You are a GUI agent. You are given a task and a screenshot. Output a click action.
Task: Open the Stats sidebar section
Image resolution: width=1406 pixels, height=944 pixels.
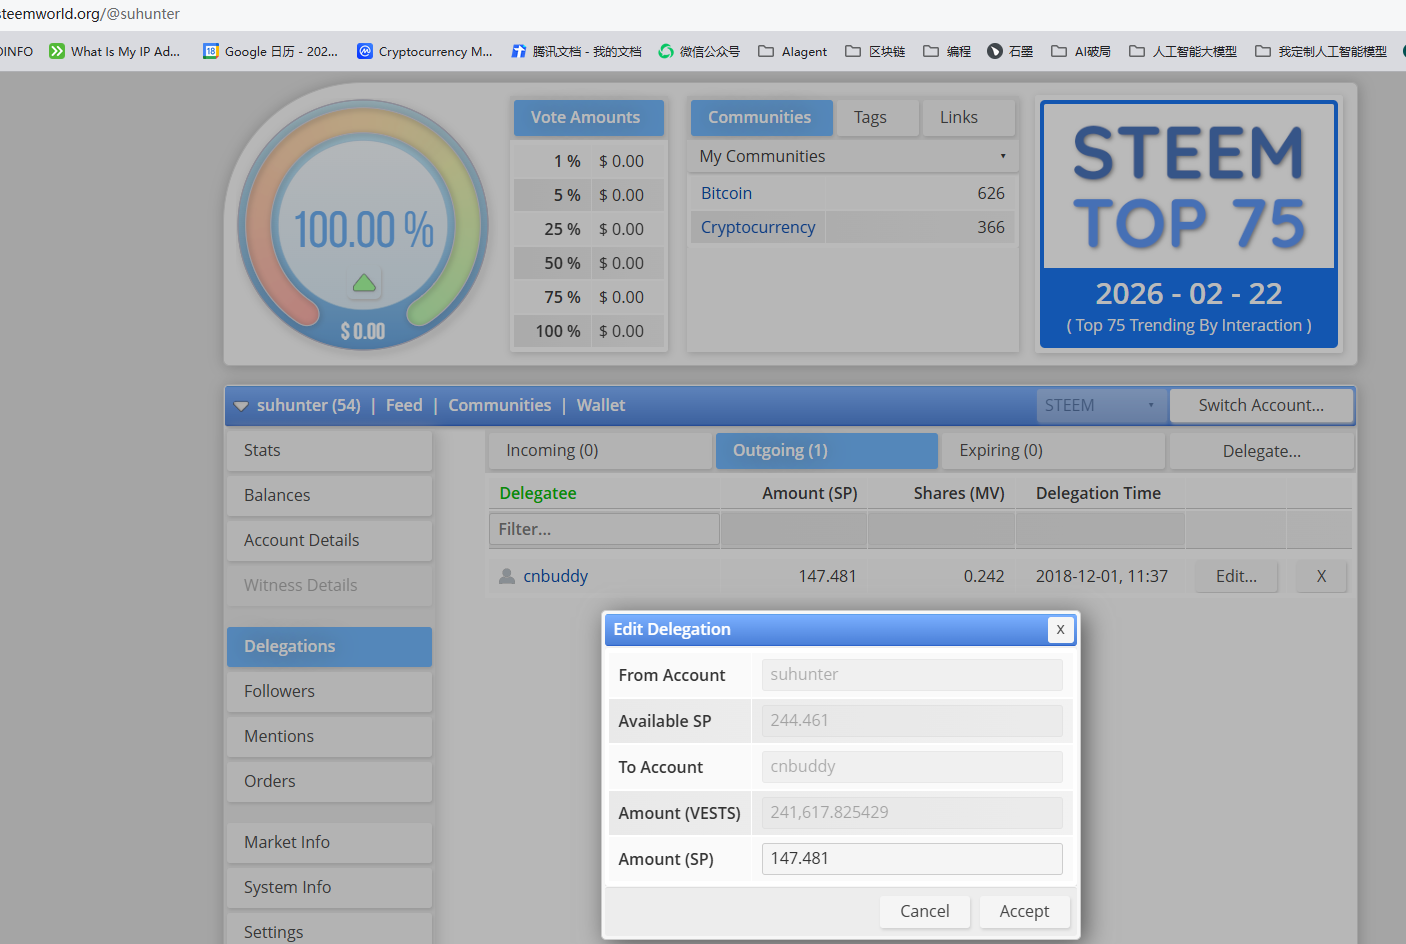[x=329, y=450]
